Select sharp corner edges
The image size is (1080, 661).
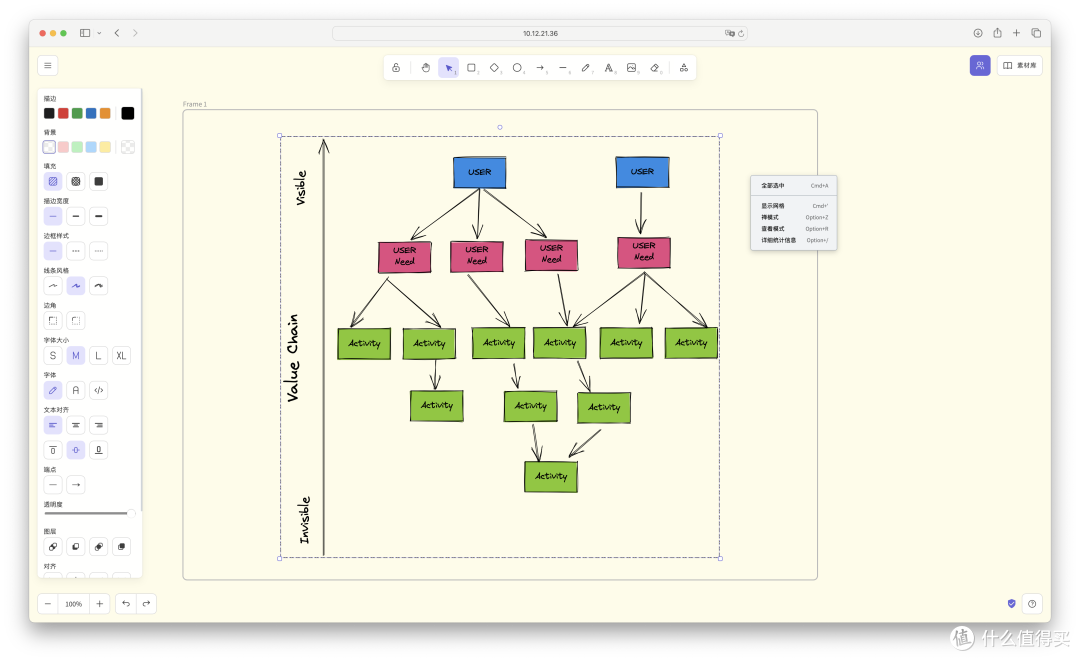[53, 320]
